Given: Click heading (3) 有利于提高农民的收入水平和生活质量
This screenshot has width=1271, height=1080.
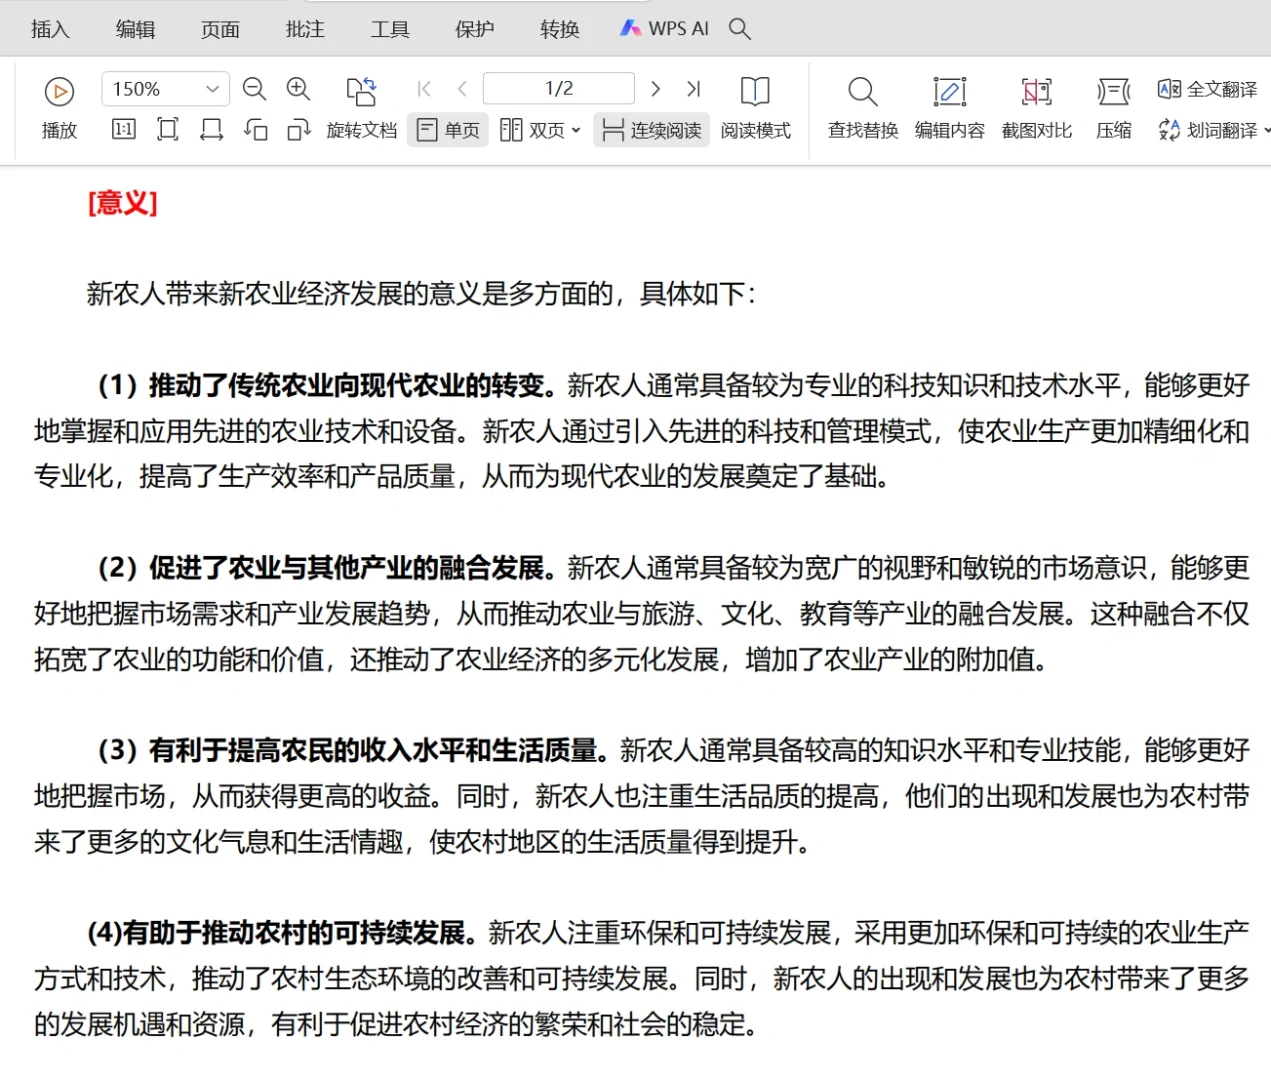Looking at the screenshot, I should click(x=353, y=750).
